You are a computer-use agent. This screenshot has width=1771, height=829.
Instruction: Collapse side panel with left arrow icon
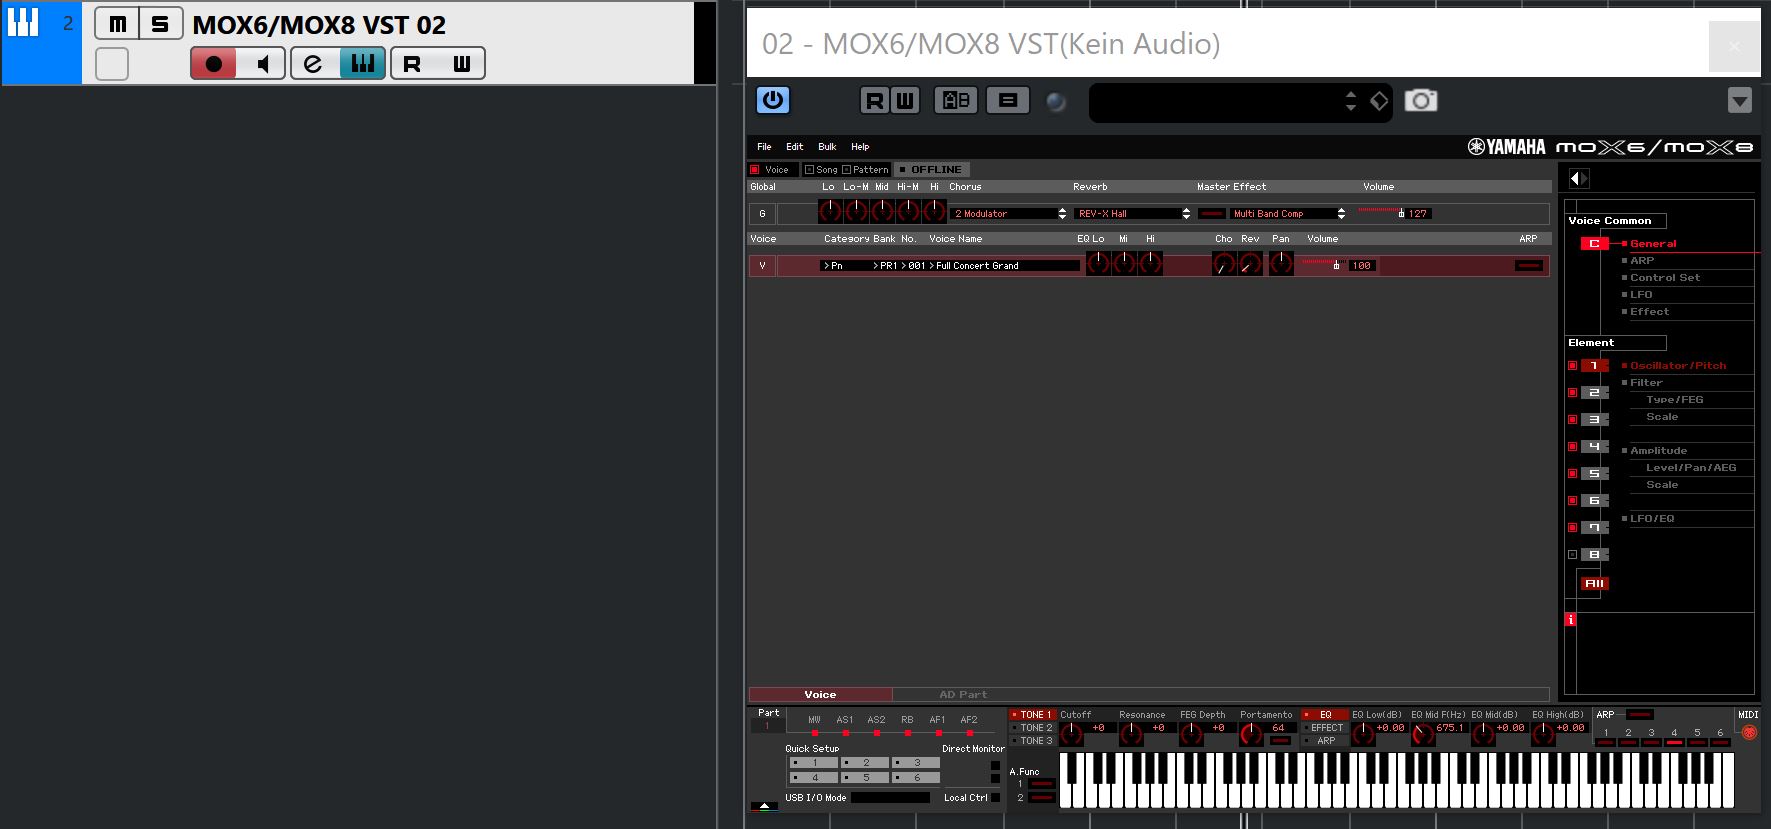tap(1578, 178)
